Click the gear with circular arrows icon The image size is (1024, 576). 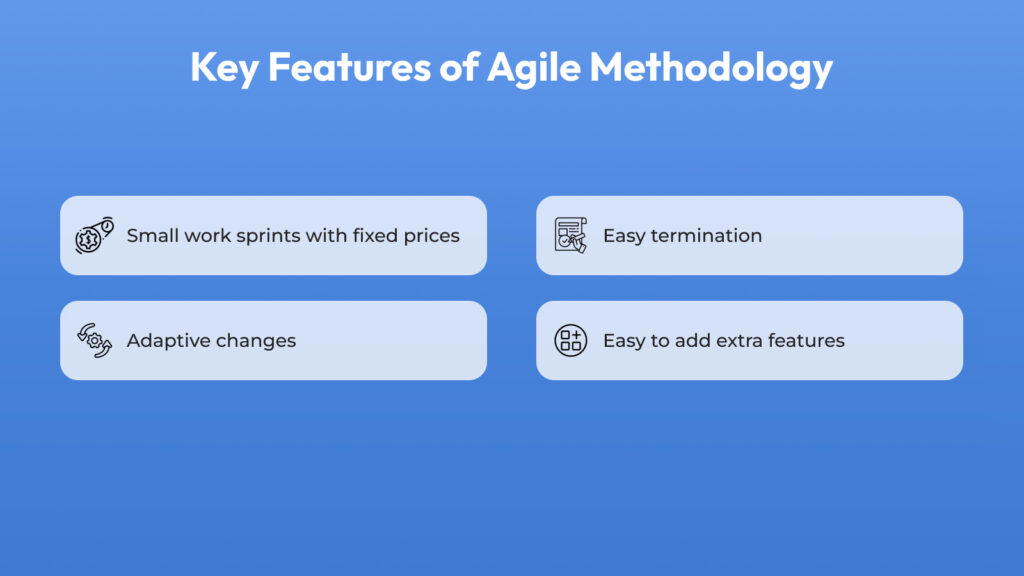tap(95, 340)
